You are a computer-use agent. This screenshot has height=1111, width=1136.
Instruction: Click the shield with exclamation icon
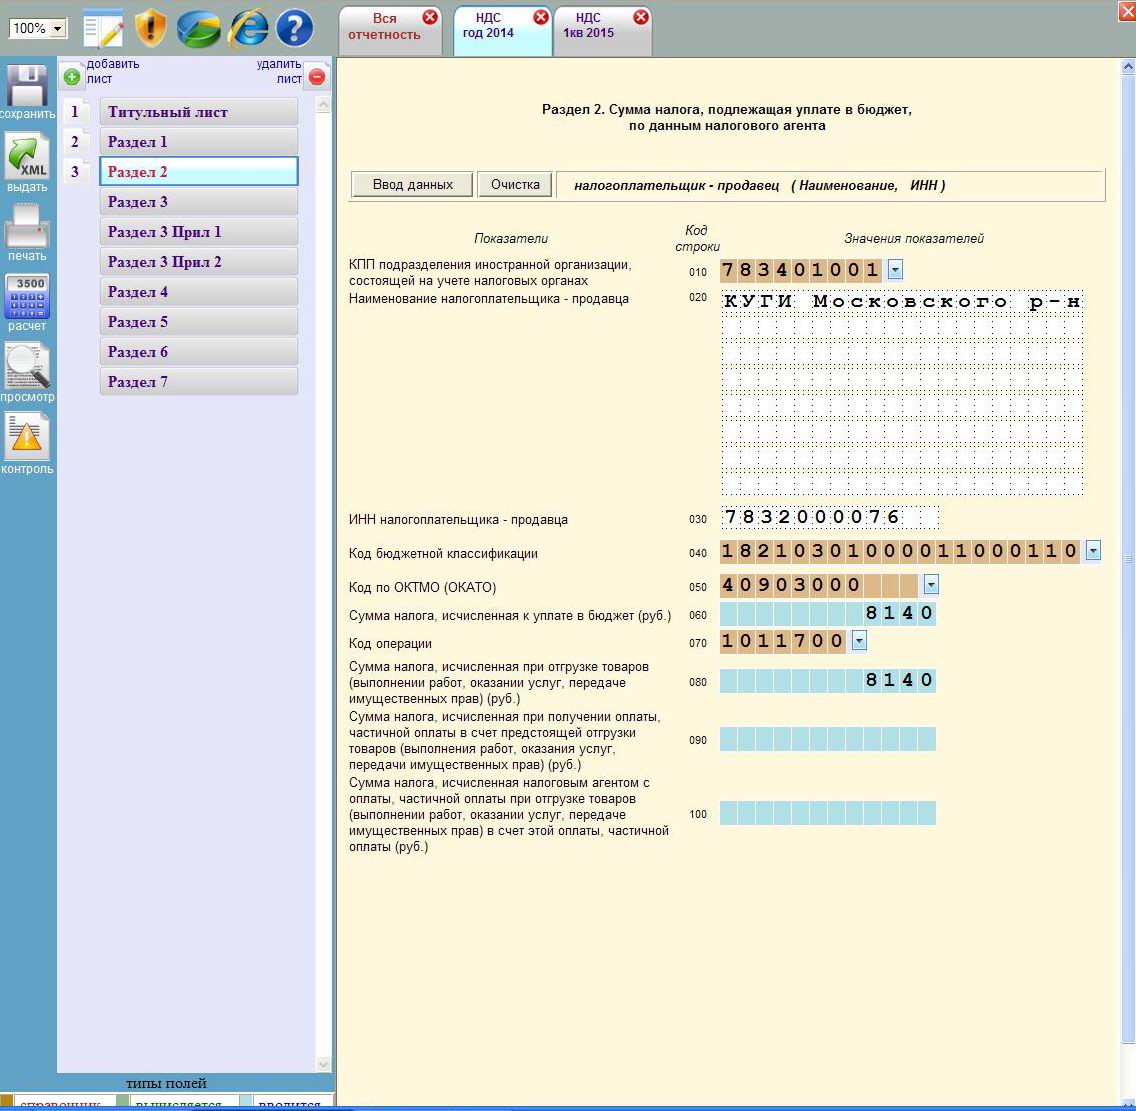click(151, 28)
